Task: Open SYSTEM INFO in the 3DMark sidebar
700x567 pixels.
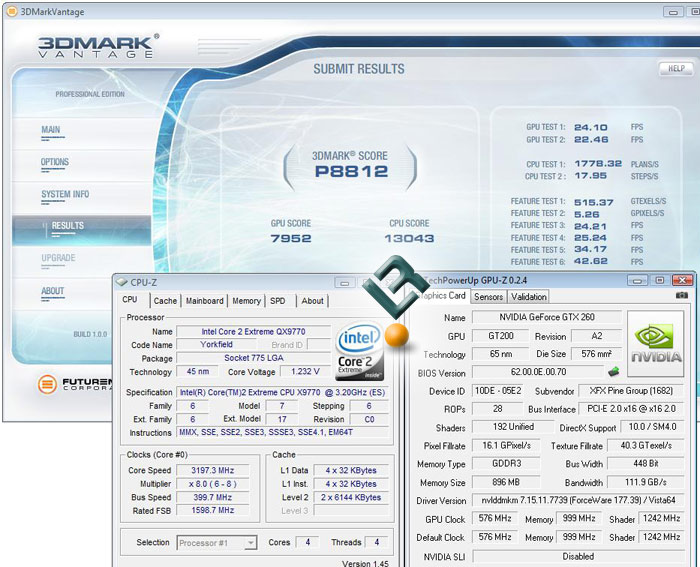Action: pos(65,194)
